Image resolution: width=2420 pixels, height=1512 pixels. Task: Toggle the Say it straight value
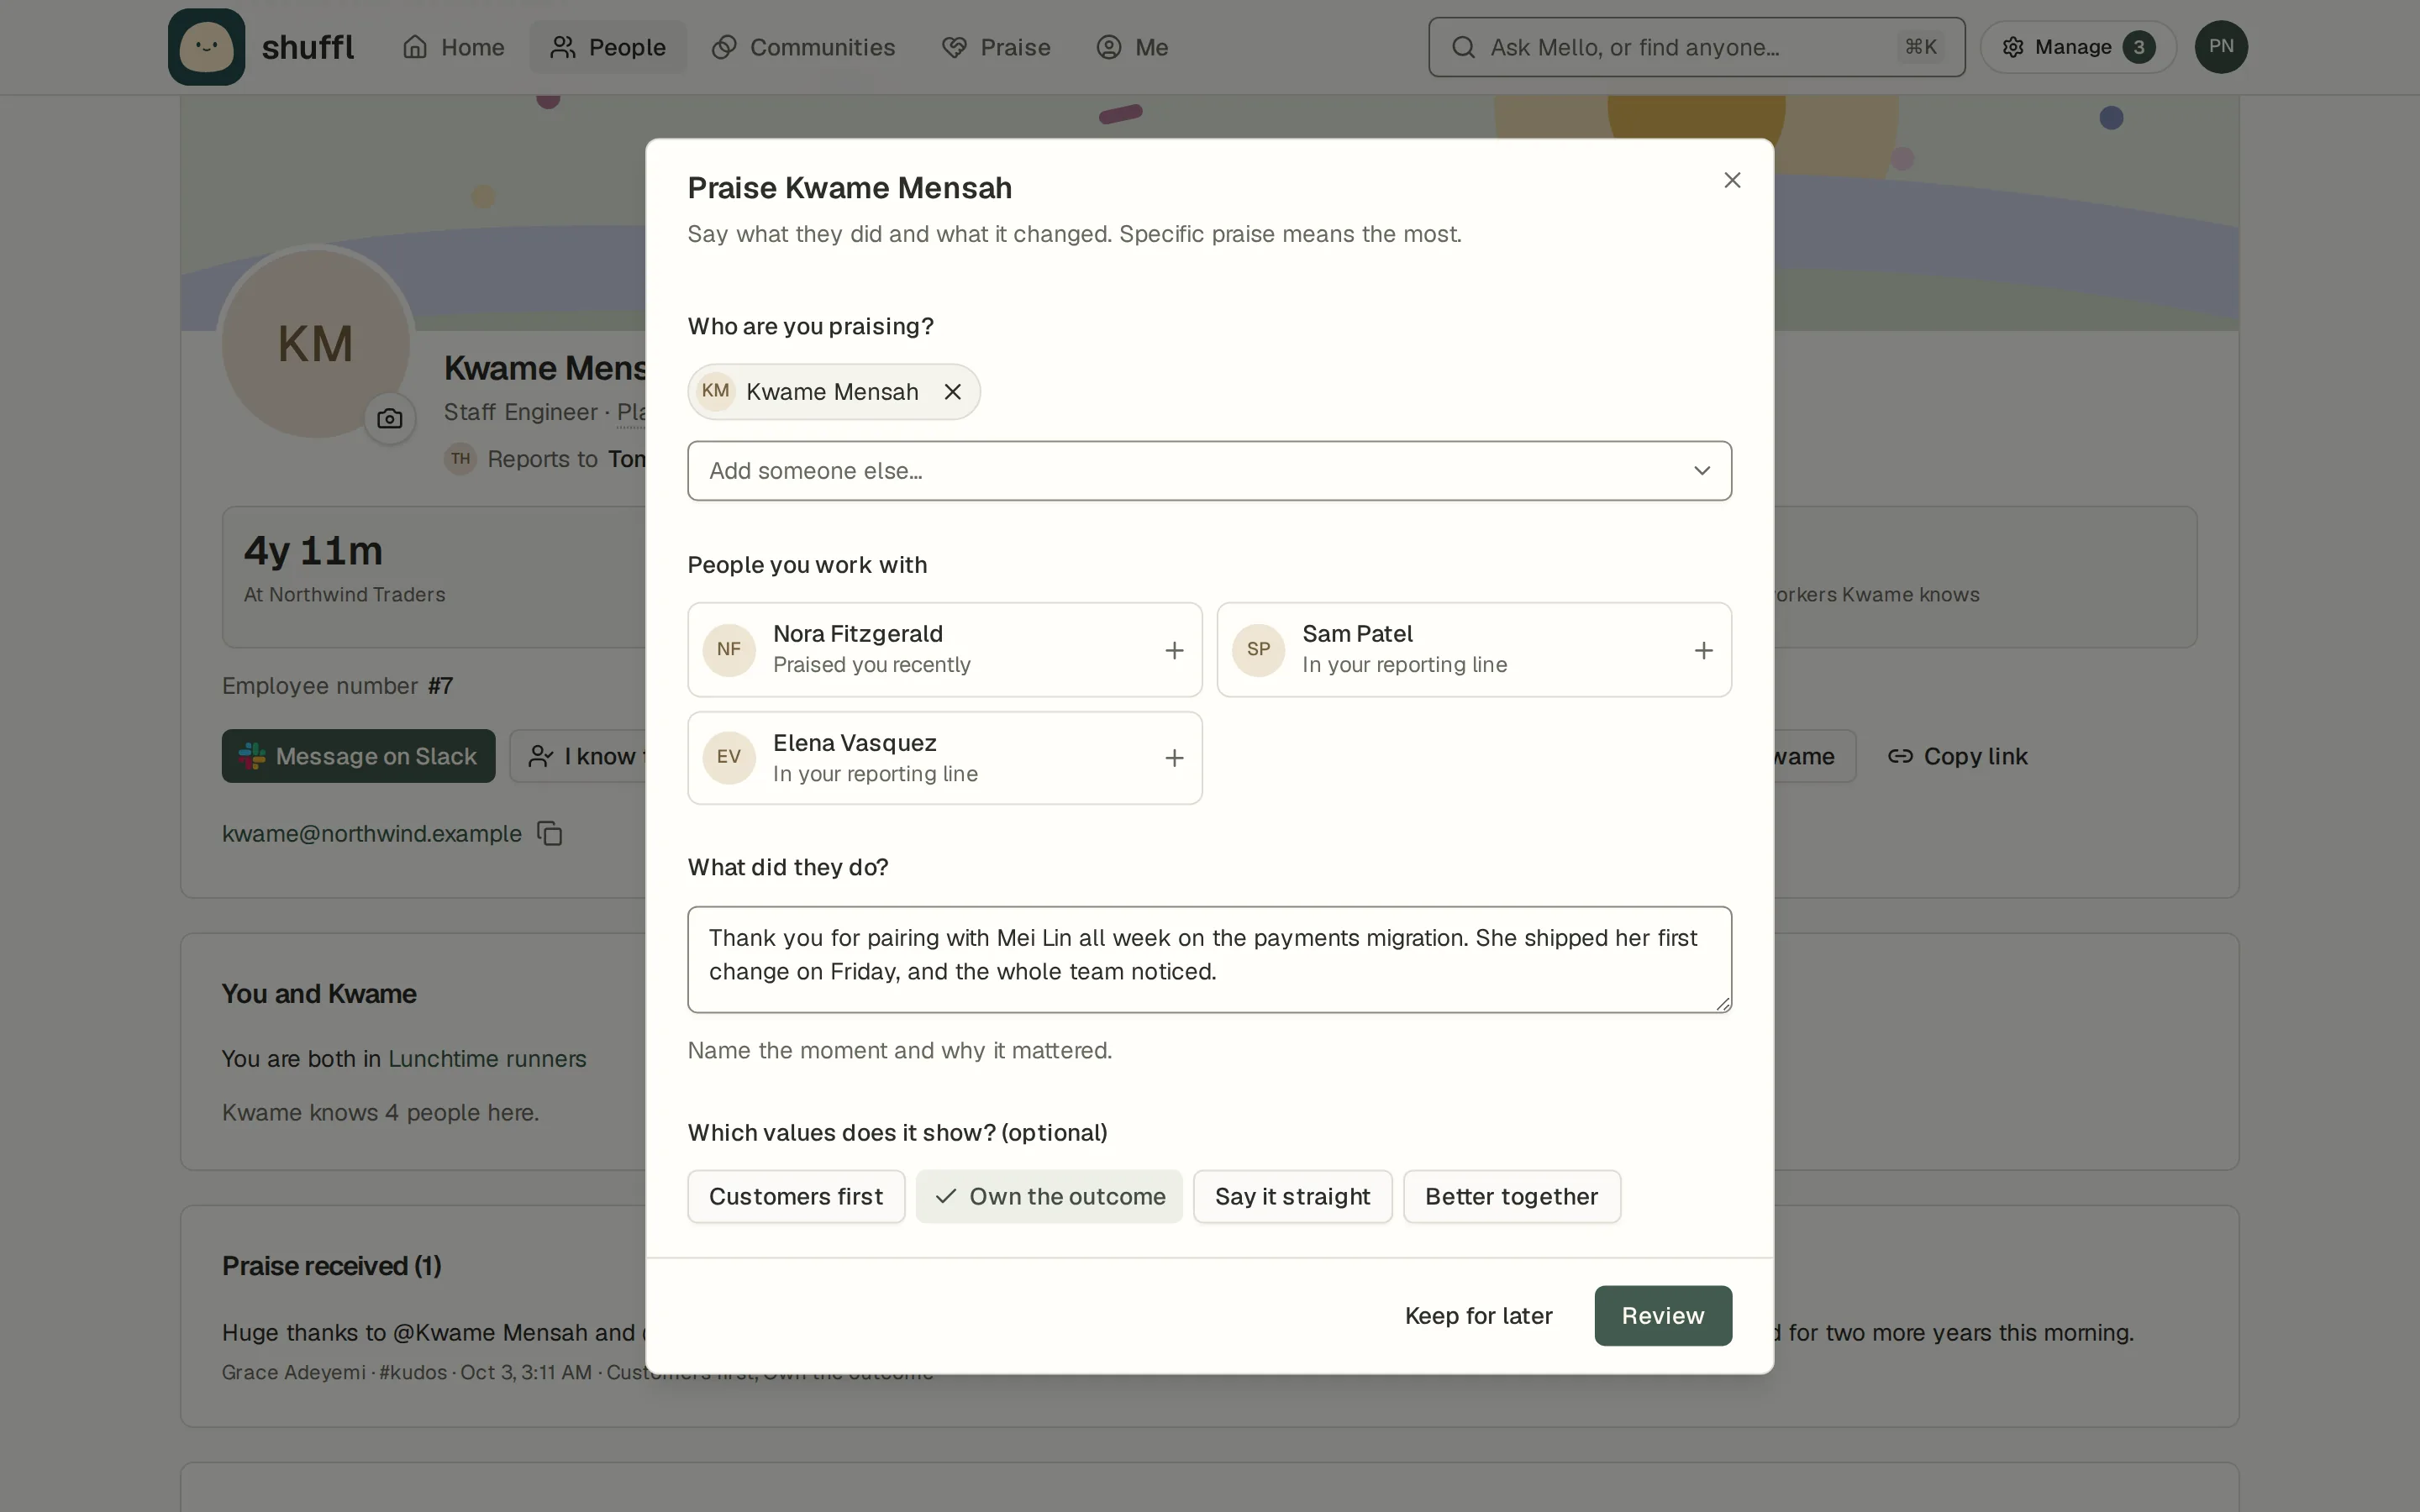(x=1292, y=1196)
